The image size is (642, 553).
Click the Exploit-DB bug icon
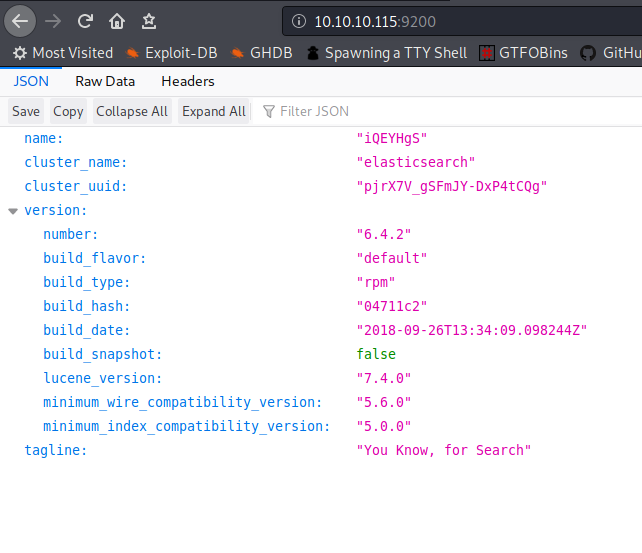132,53
